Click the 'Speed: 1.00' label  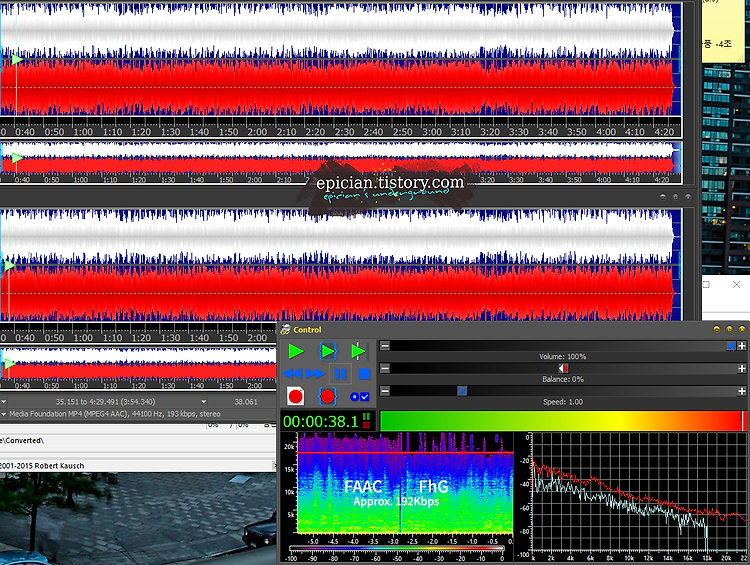[x=562, y=402]
